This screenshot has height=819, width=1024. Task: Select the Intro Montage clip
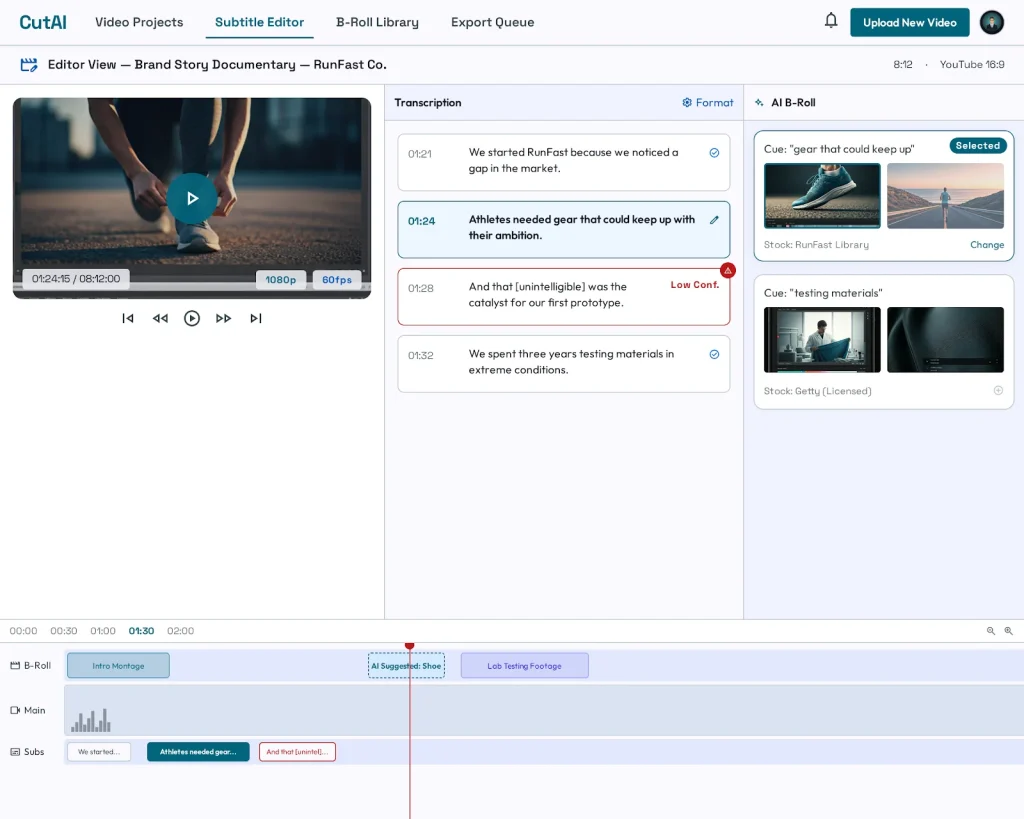pos(118,666)
